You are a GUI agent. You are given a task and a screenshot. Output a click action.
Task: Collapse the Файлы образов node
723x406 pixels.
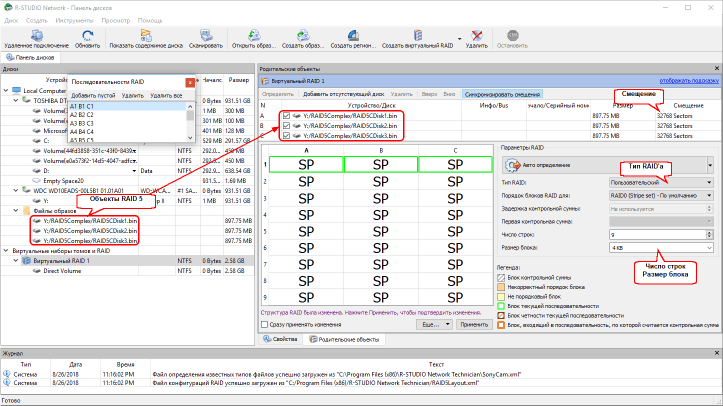(x=16, y=211)
